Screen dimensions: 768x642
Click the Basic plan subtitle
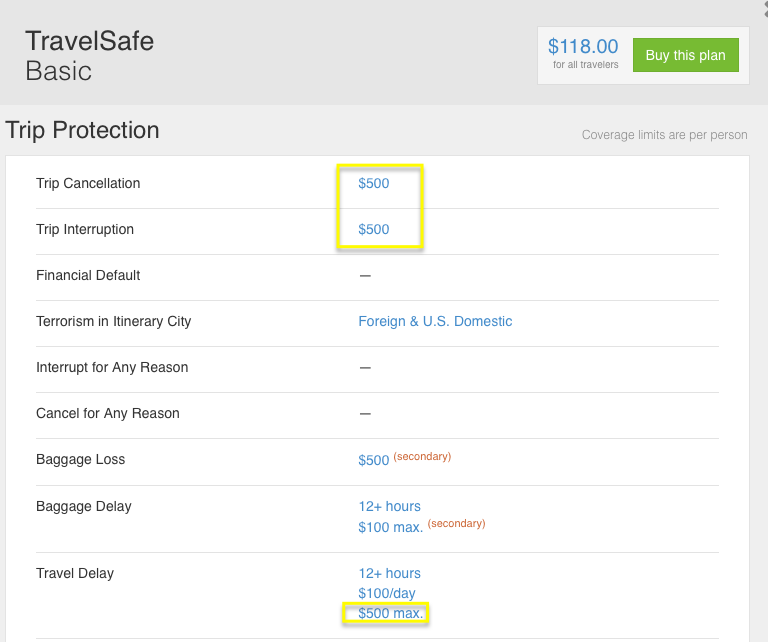pos(58,71)
